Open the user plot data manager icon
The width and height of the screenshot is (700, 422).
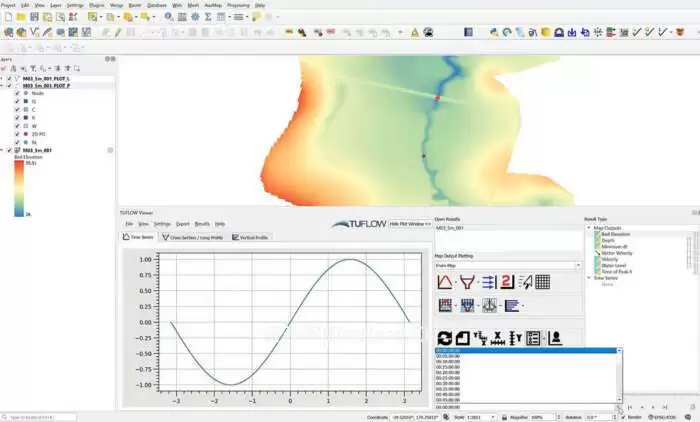pos(555,338)
